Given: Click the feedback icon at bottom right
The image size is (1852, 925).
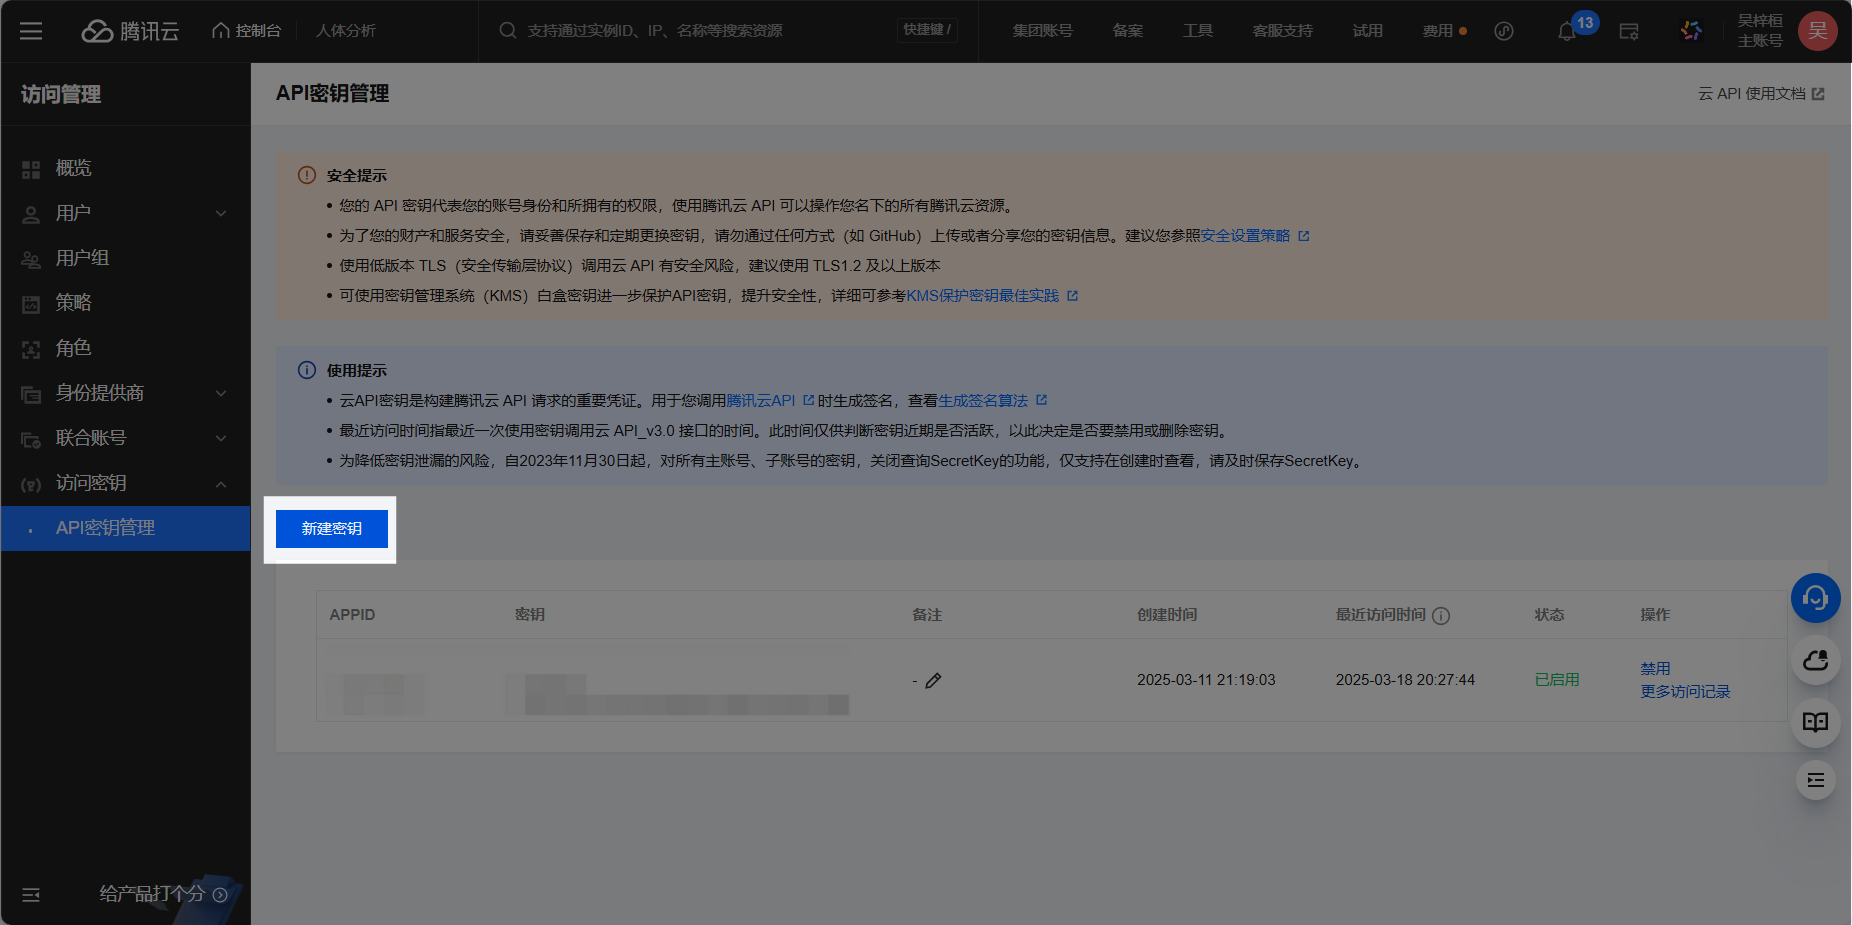Looking at the screenshot, I should [x=1815, y=780].
